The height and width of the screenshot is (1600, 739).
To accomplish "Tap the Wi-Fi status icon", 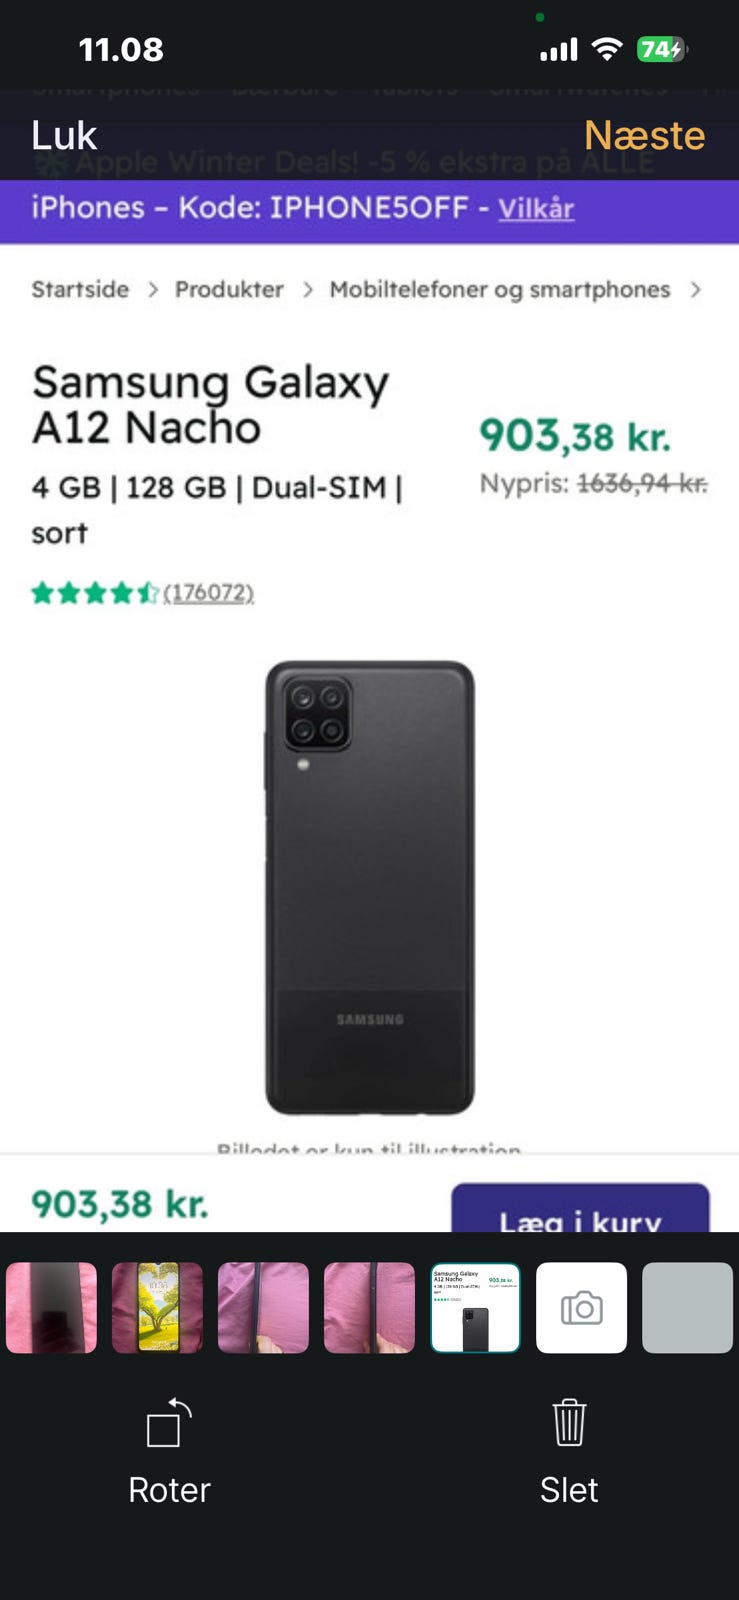I will (607, 49).
